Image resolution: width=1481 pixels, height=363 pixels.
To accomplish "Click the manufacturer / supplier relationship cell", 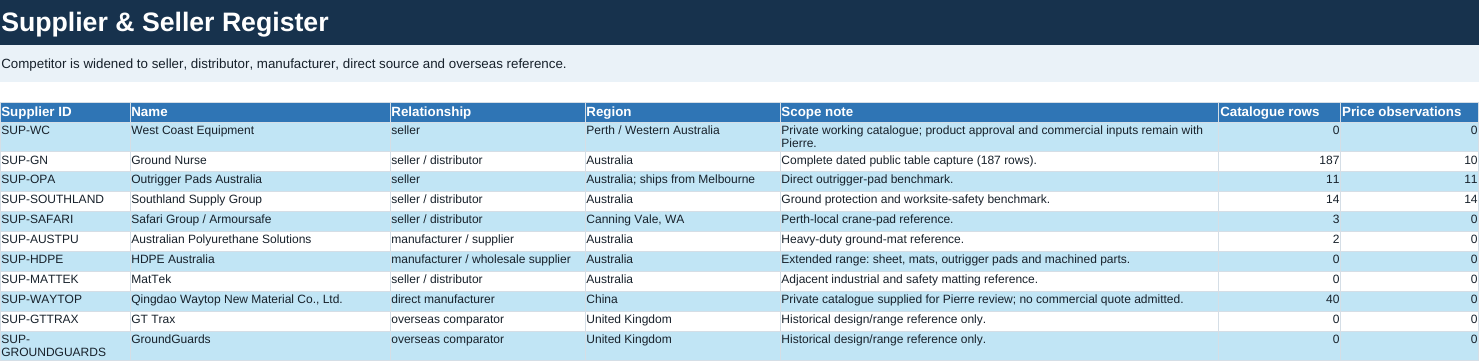I will [487, 241].
